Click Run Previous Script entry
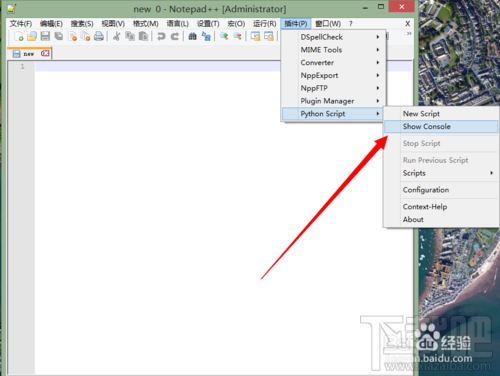 point(441,160)
